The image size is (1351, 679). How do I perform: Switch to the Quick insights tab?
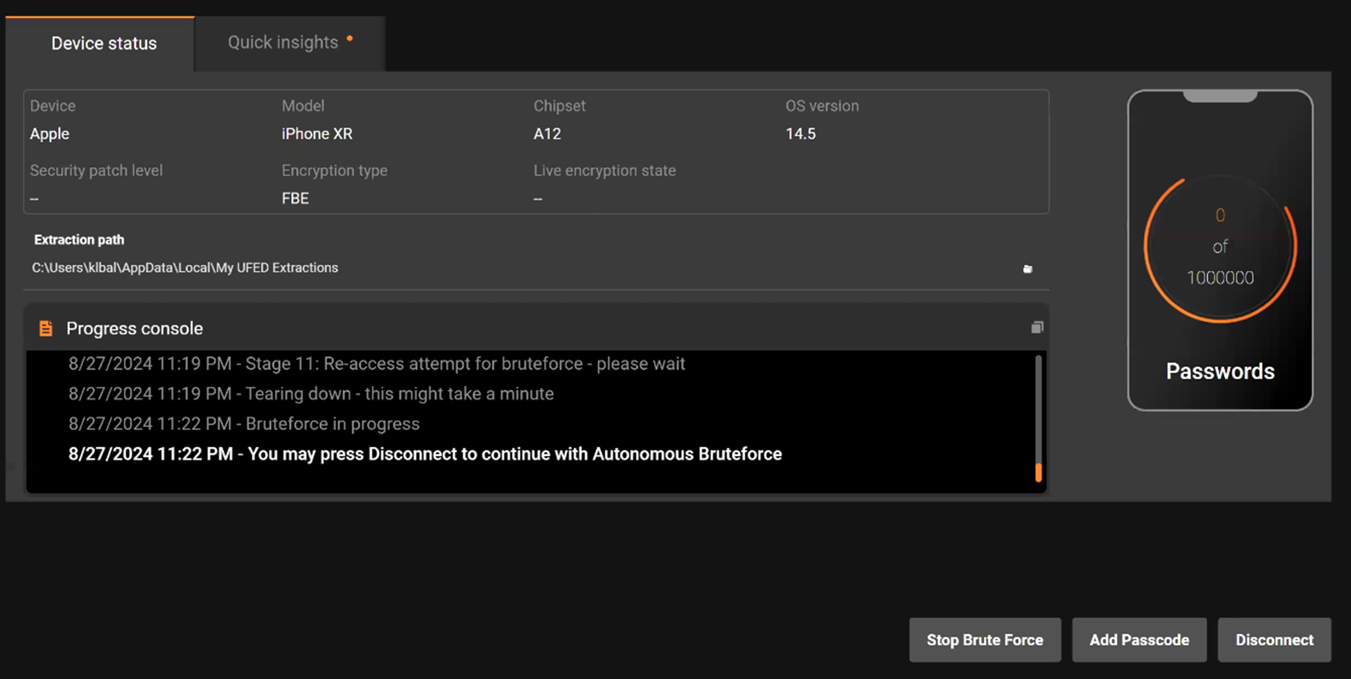point(283,43)
